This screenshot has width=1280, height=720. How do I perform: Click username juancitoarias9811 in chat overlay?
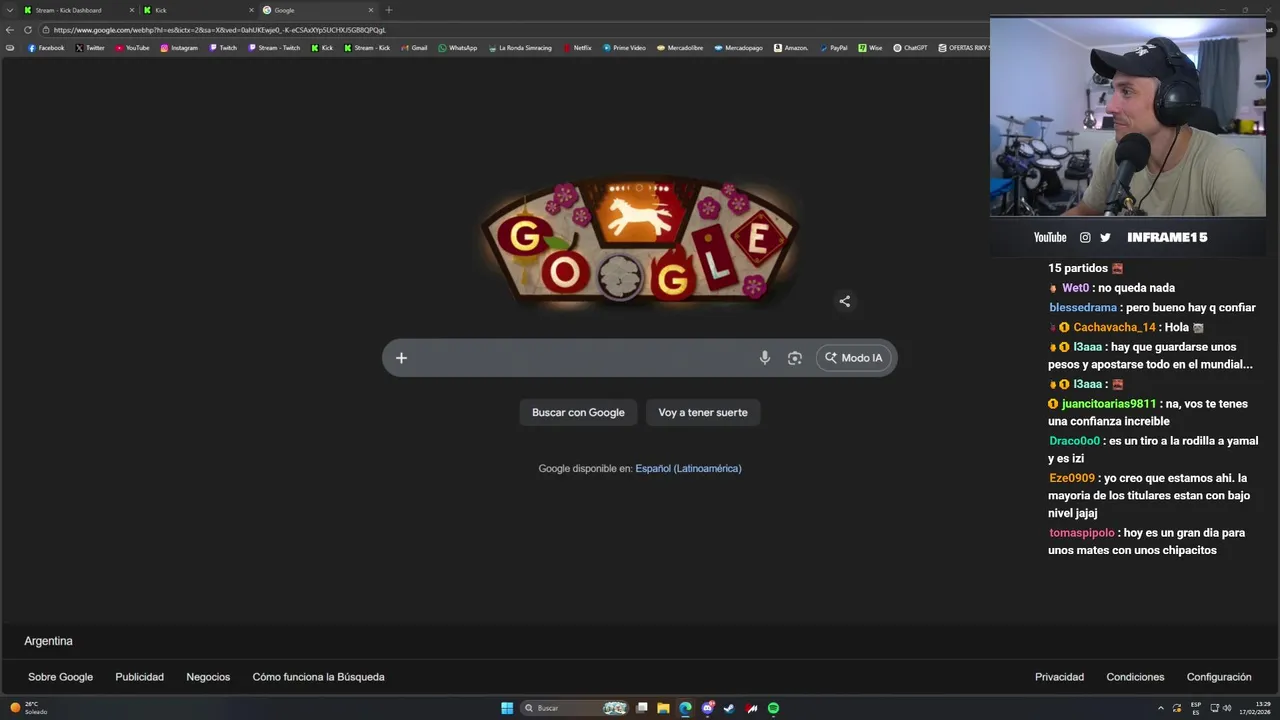click(x=1108, y=404)
